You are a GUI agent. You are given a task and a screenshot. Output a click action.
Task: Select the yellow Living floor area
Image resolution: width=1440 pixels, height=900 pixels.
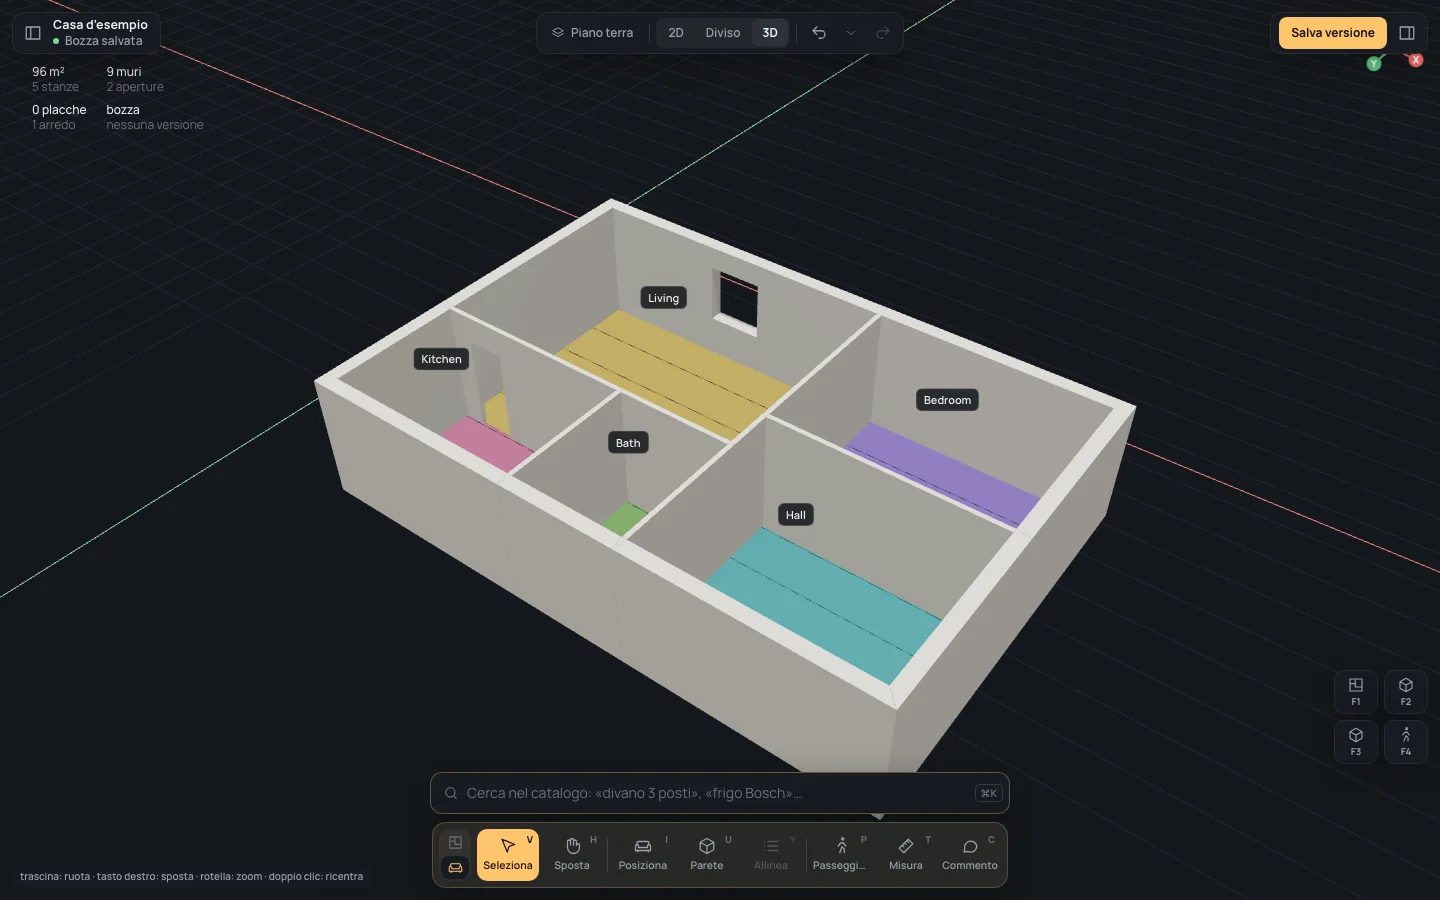674,373
